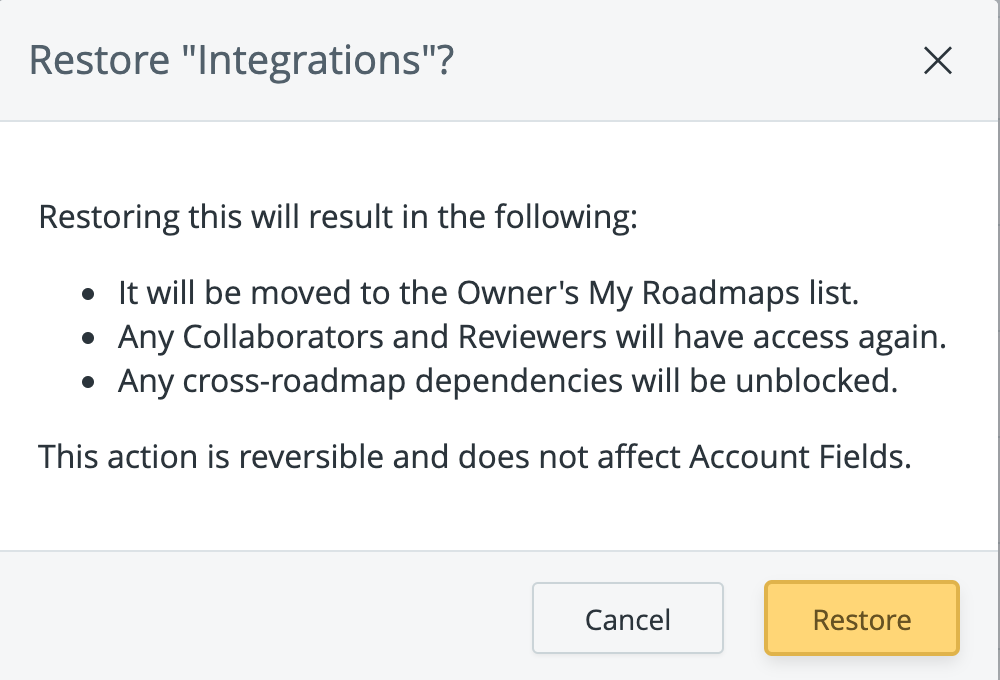Click the bullet dot before "Any Collaborators"

point(89,339)
